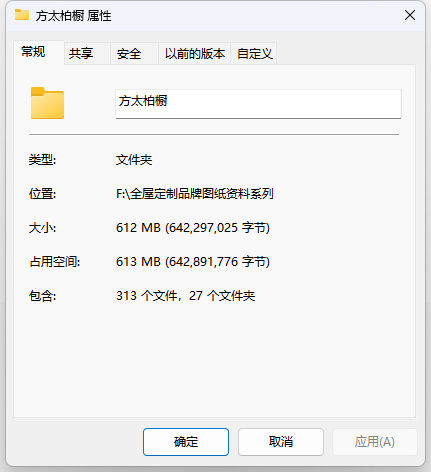Screen dimensions: 431x472
Task: Click the small folder icon in title bar
Action: 22,15
